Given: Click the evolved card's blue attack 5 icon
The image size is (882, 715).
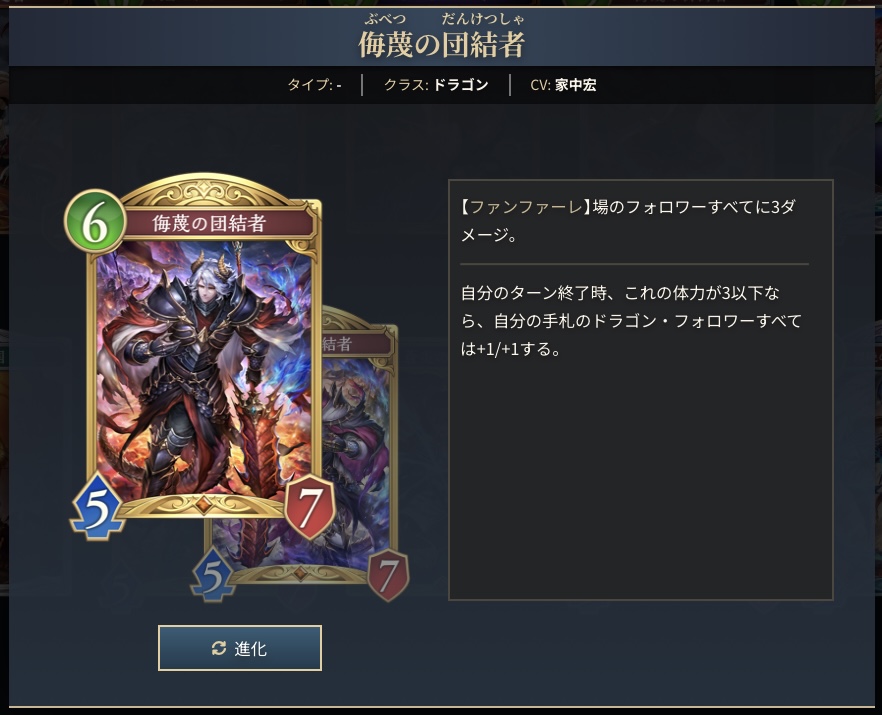Looking at the screenshot, I should (213, 574).
